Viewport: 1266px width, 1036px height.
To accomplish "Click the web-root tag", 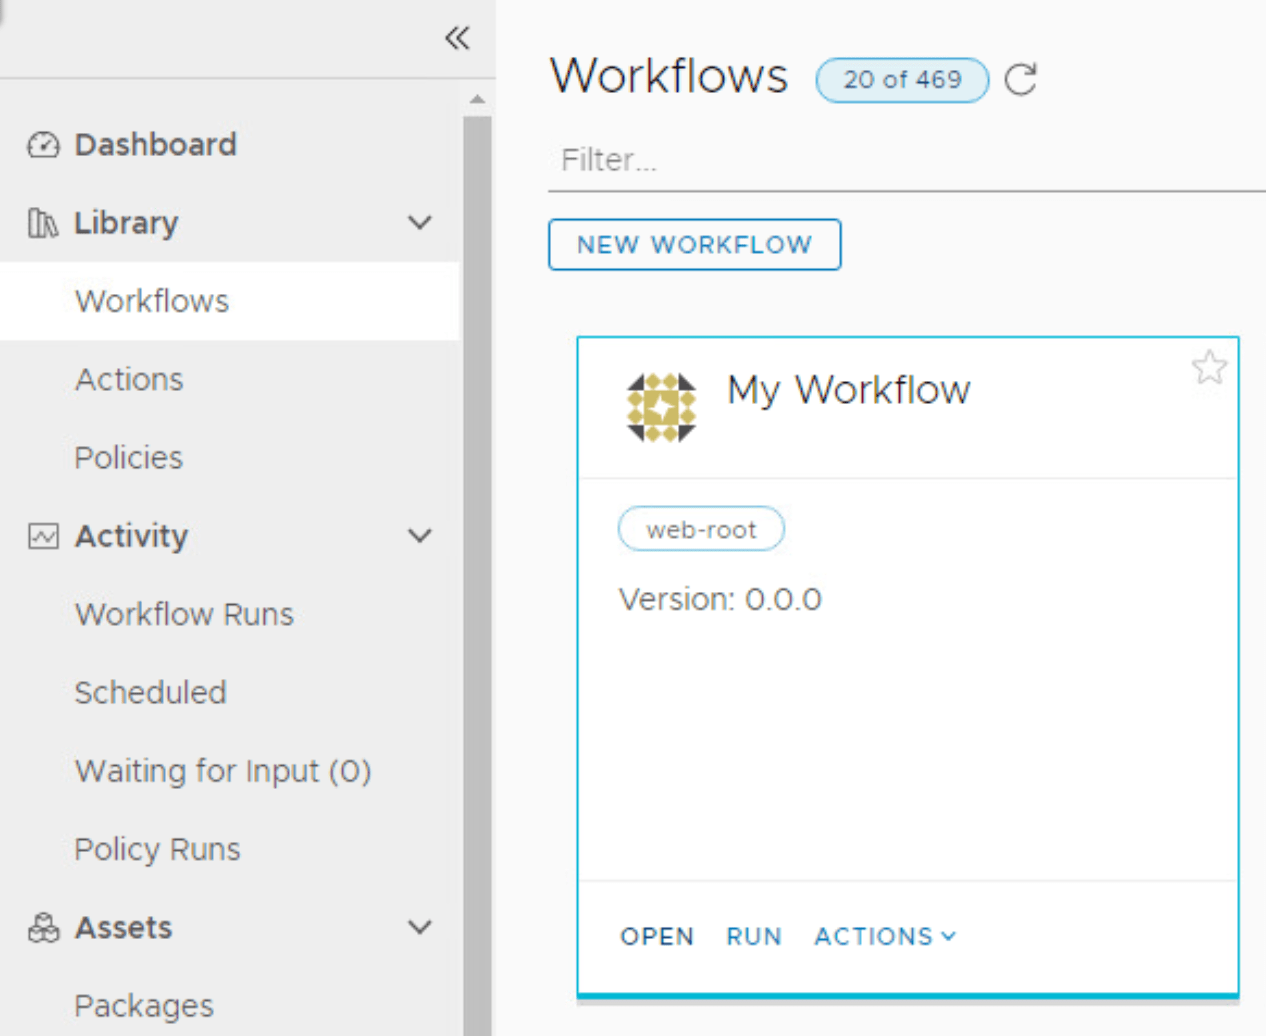I will (701, 529).
